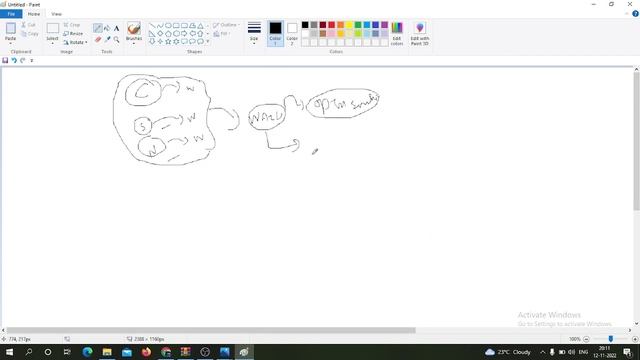Viewport: 640px width, 360px height.
Task: Expand the Shapes gallery more arrow
Action: click(208, 41)
